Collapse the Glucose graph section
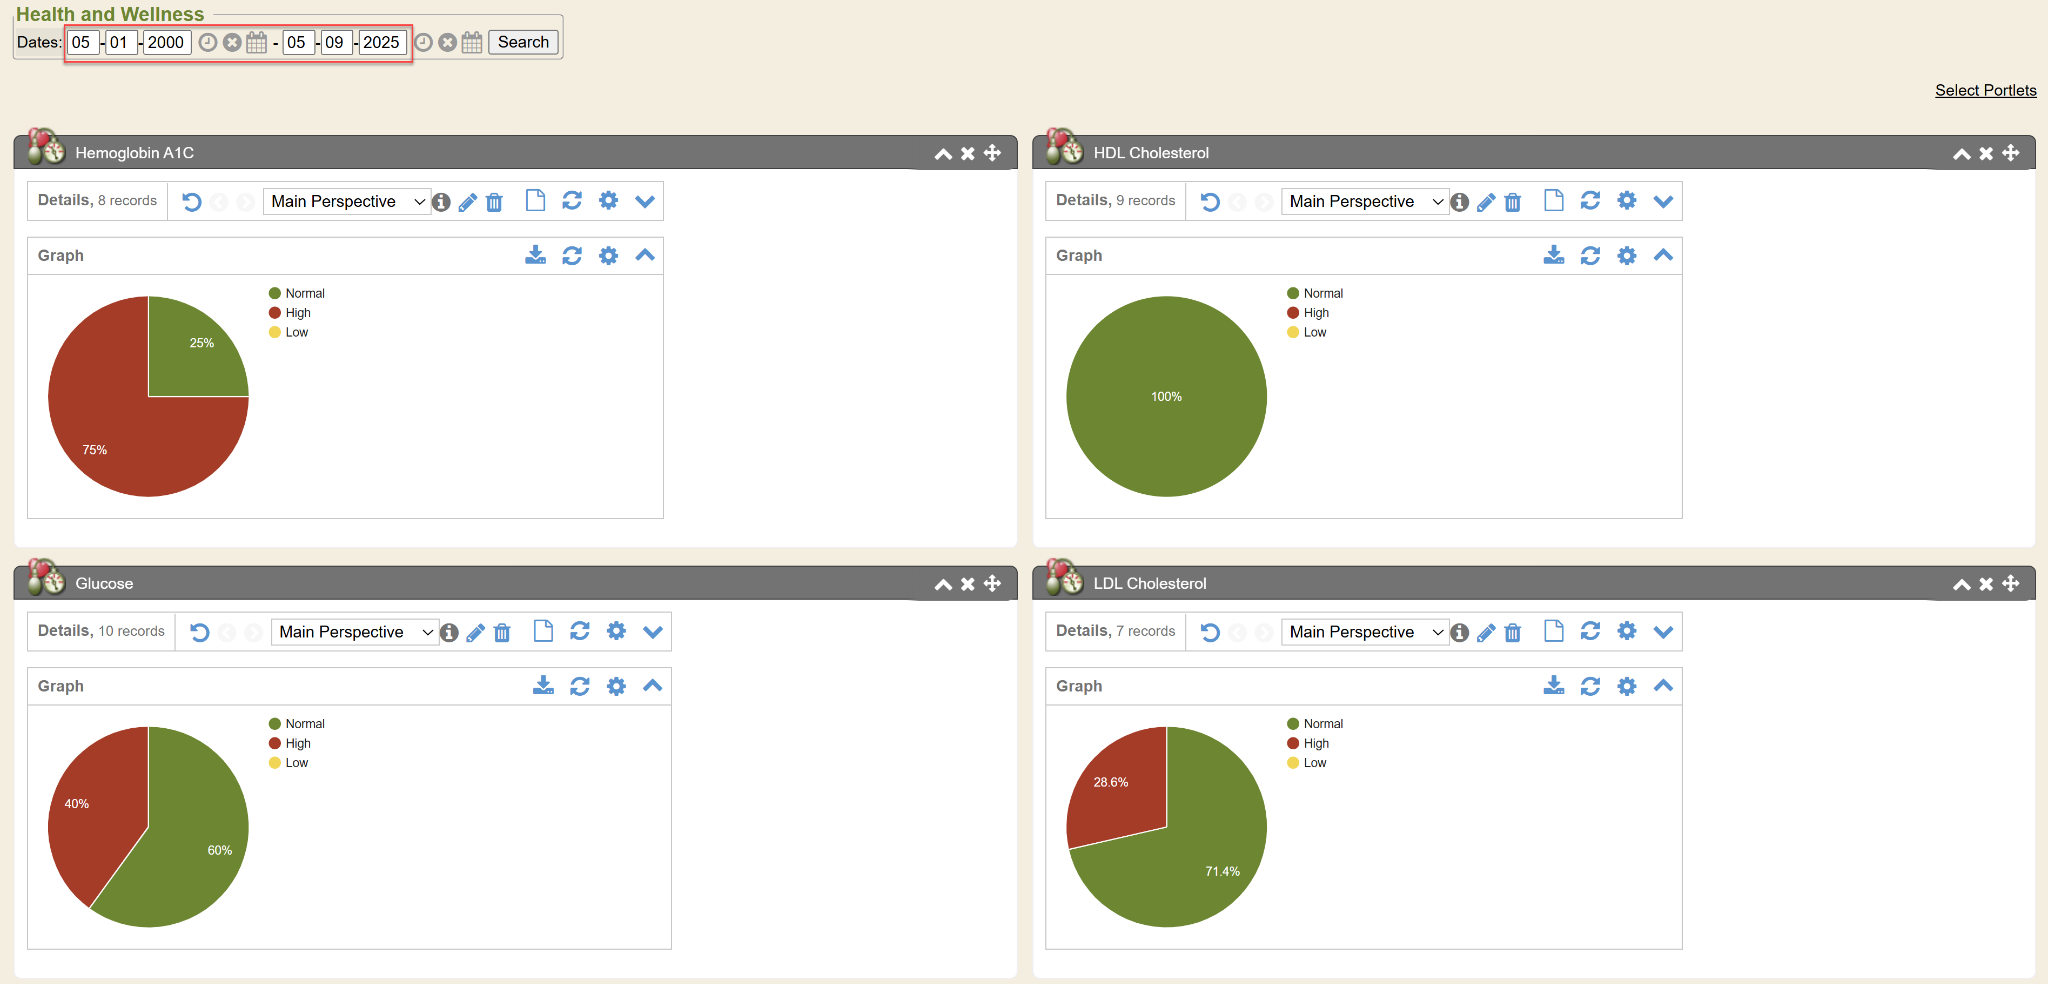 pyautogui.click(x=653, y=686)
